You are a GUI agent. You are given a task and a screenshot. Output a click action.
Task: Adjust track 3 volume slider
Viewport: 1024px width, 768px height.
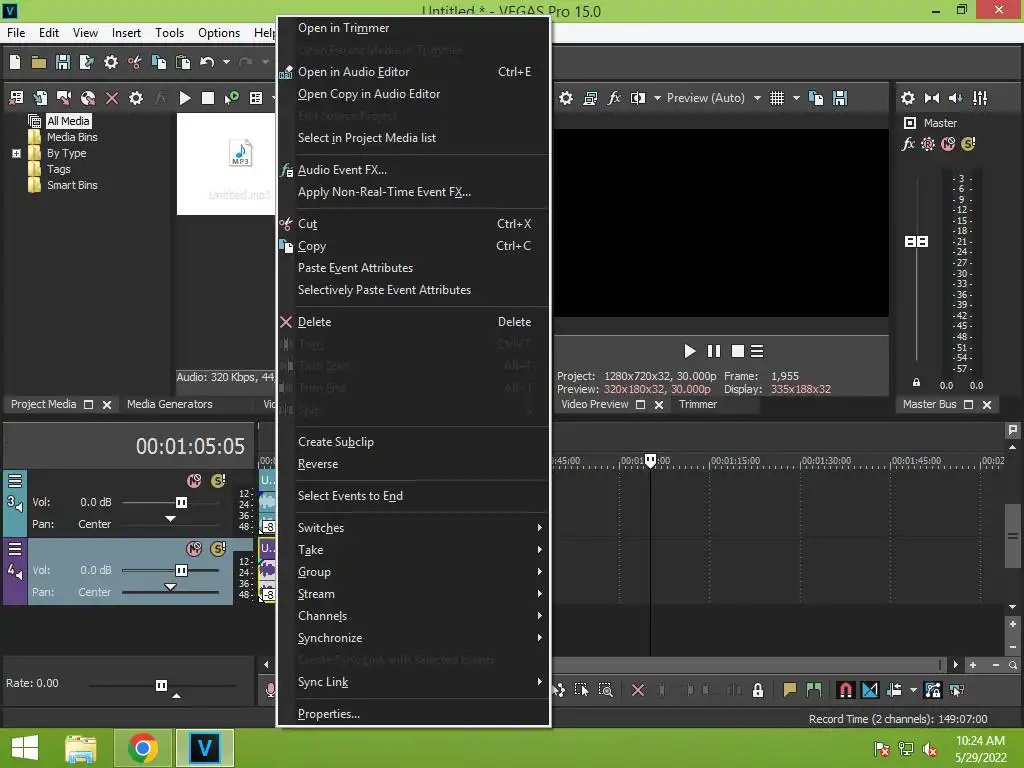tap(181, 502)
